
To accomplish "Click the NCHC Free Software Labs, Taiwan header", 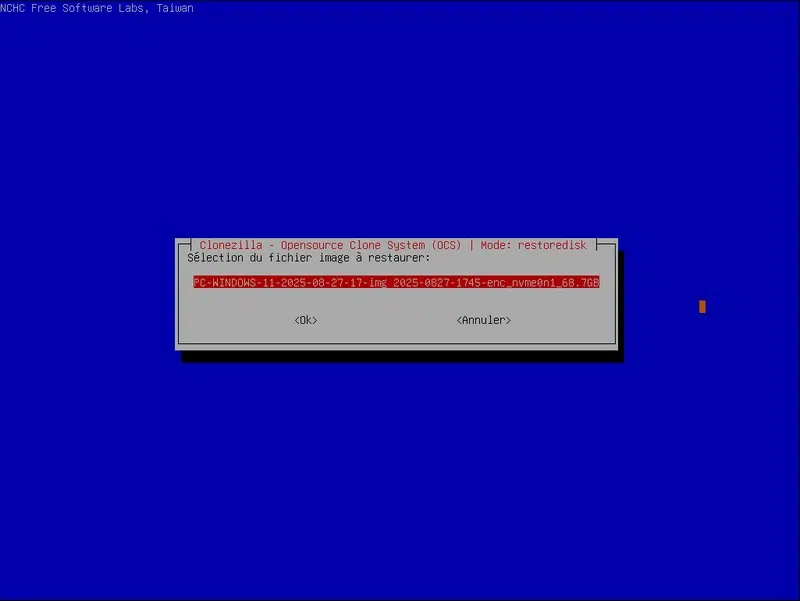I will 97,8.
